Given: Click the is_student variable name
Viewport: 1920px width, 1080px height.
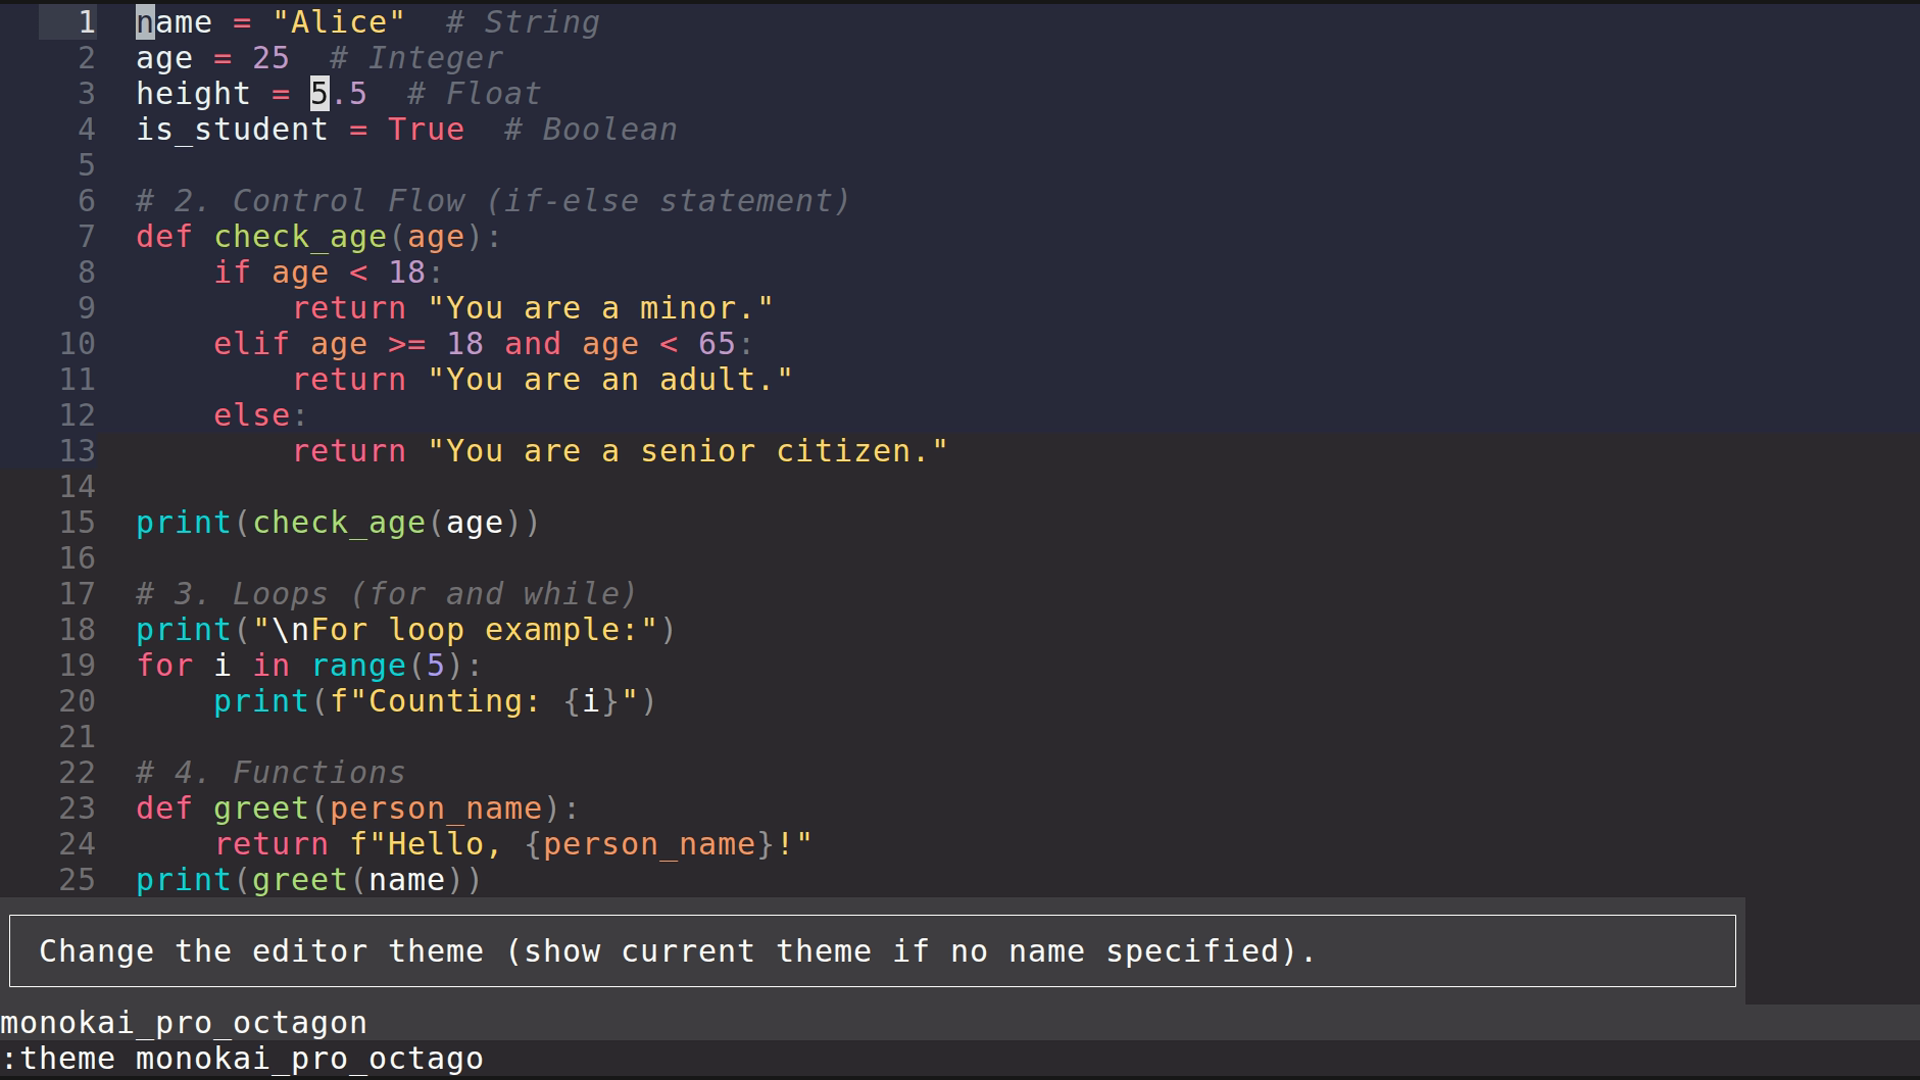Looking at the screenshot, I should (x=232, y=129).
